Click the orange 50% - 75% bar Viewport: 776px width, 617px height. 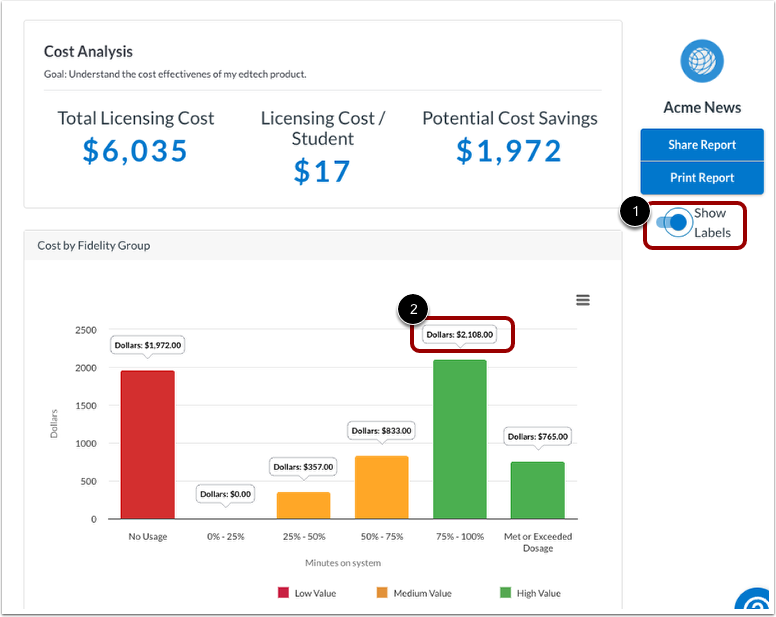tap(382, 487)
